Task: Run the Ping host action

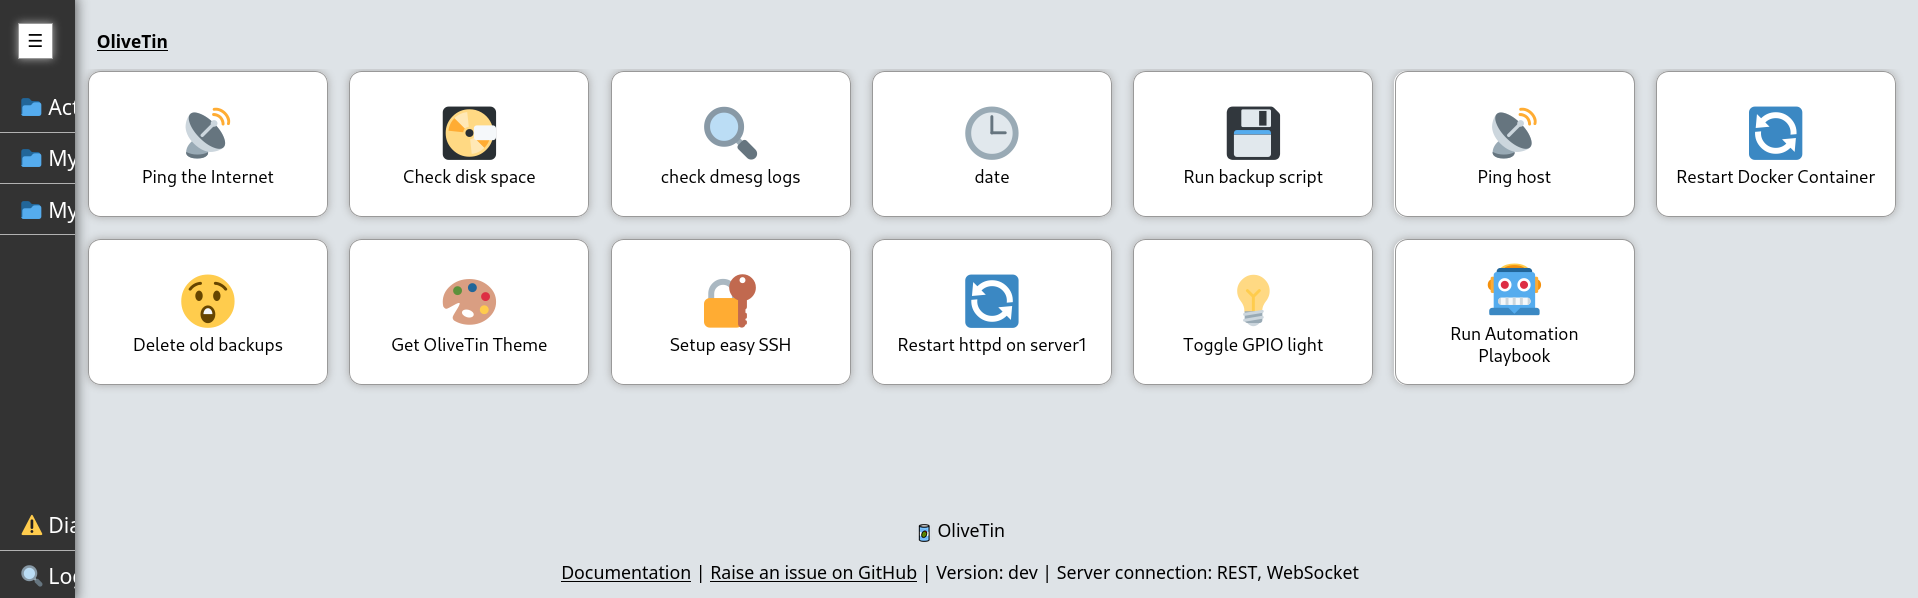Action: 1514,144
